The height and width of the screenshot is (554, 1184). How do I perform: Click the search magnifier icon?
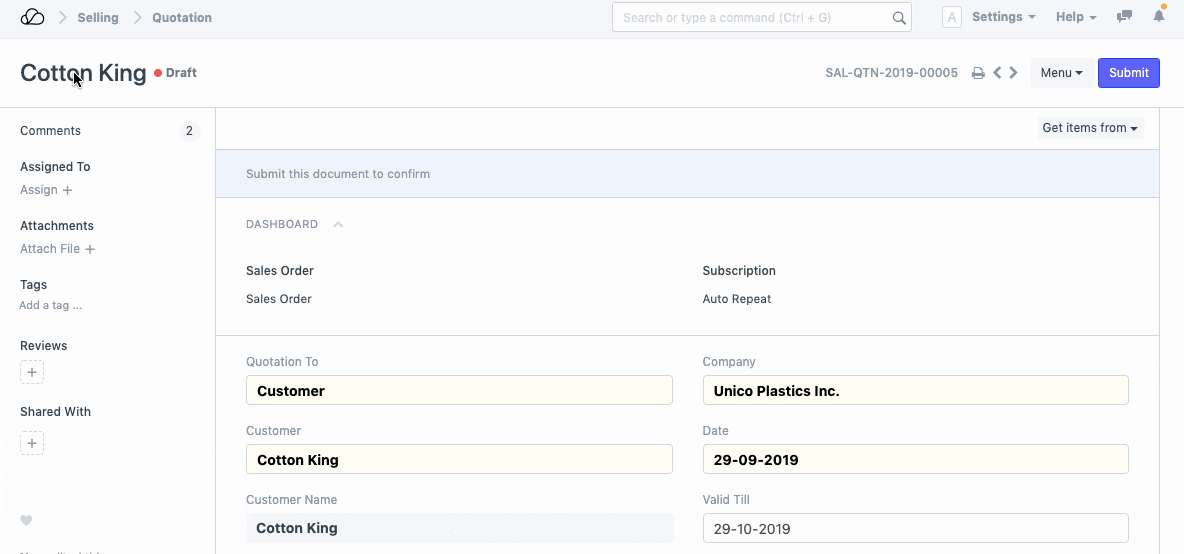(x=899, y=18)
